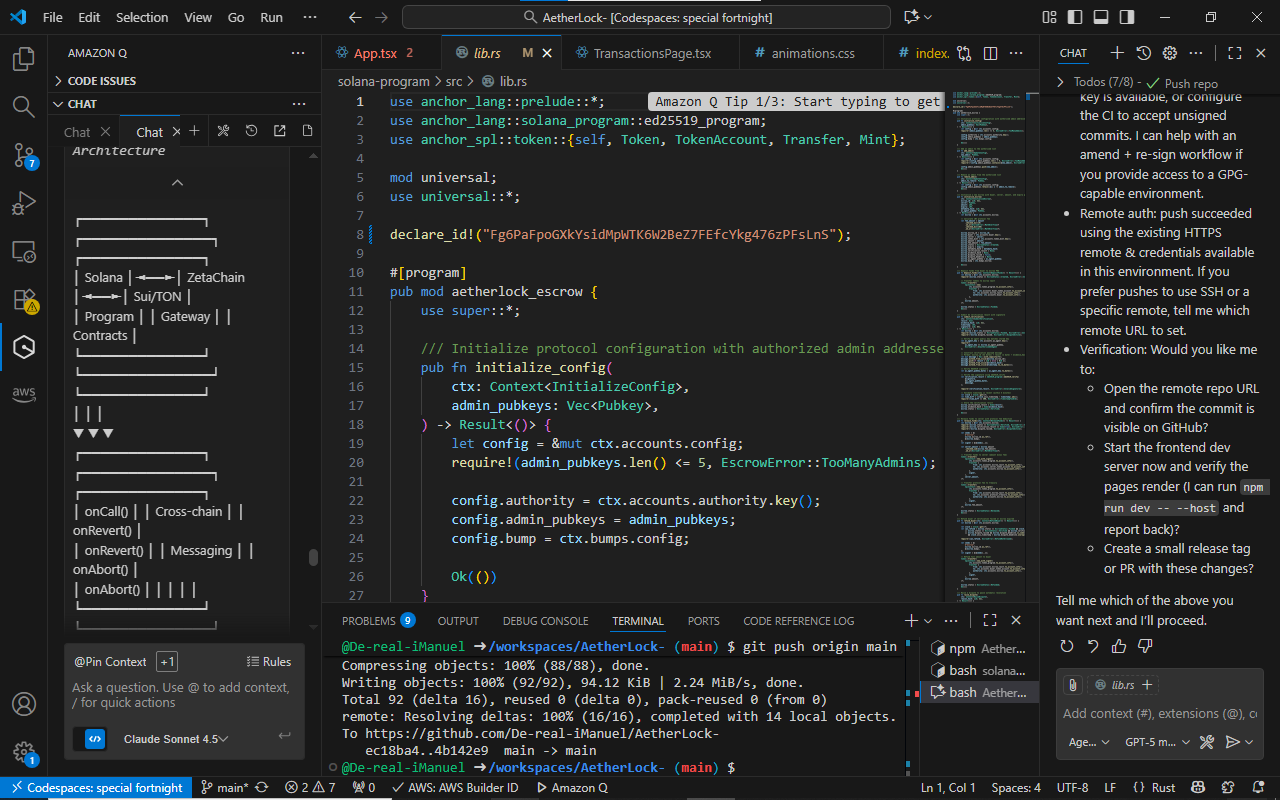1280x800 pixels.
Task: Click the attach context paperclip icon
Action: (1072, 685)
